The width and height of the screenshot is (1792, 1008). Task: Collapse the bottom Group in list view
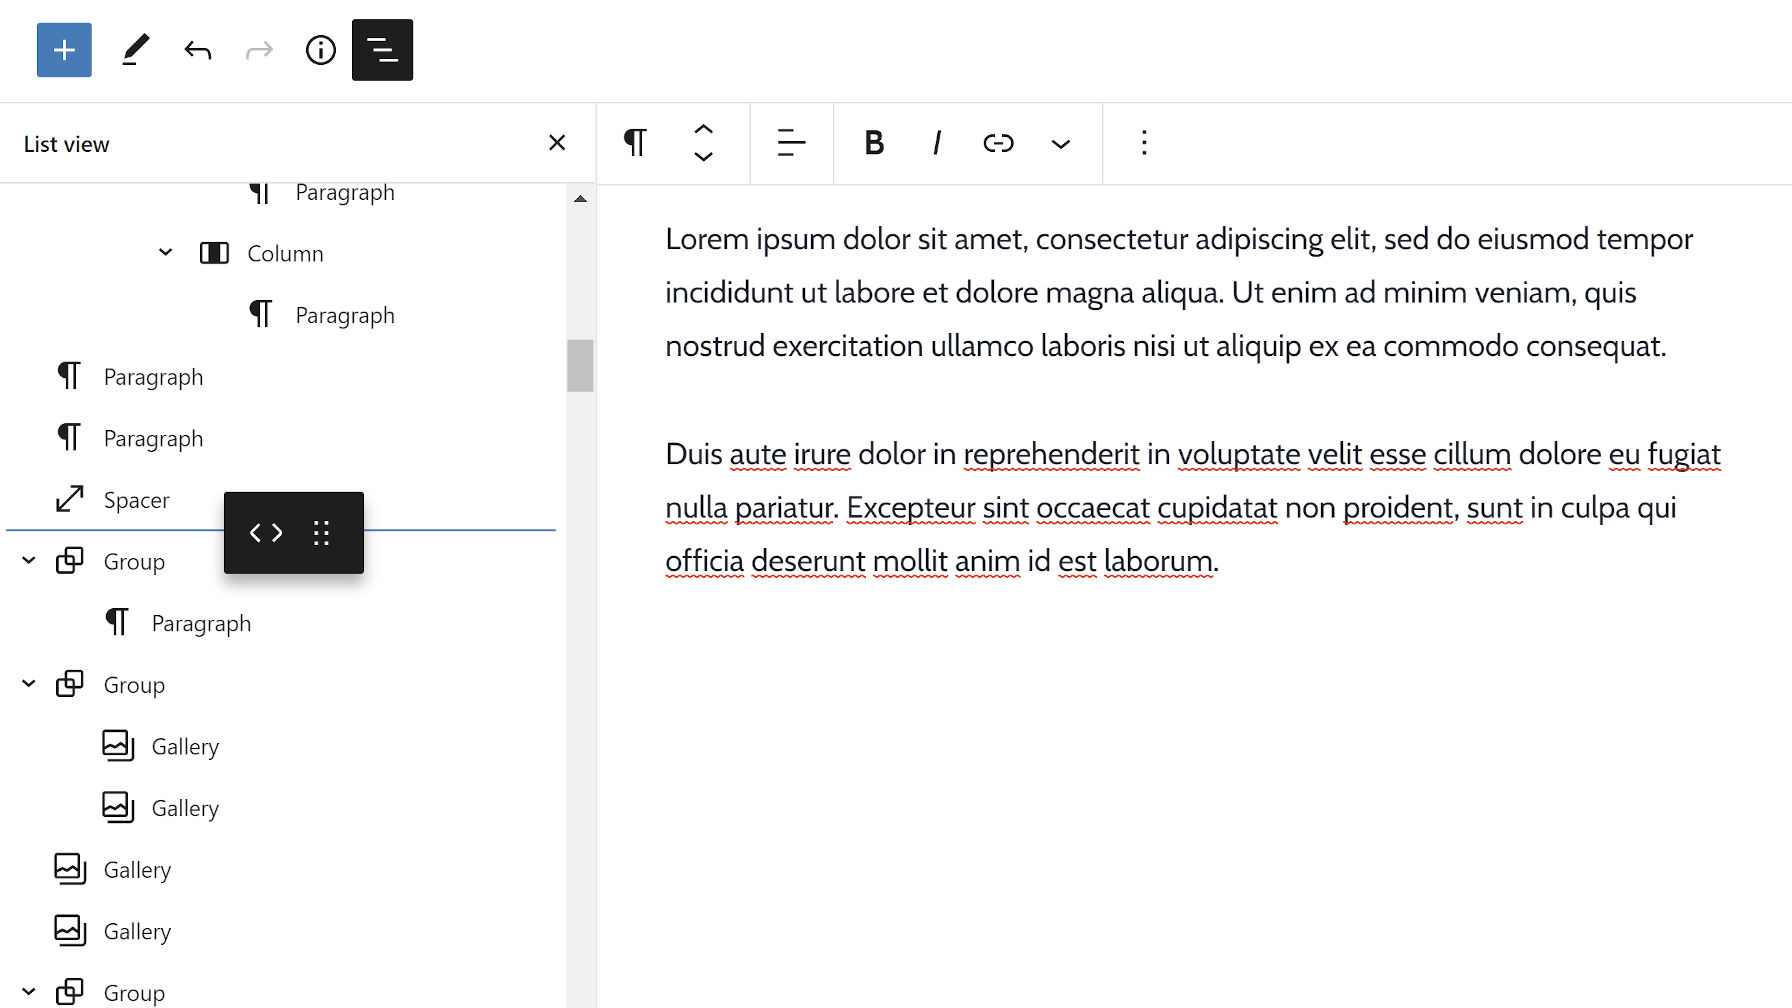[x=29, y=992]
